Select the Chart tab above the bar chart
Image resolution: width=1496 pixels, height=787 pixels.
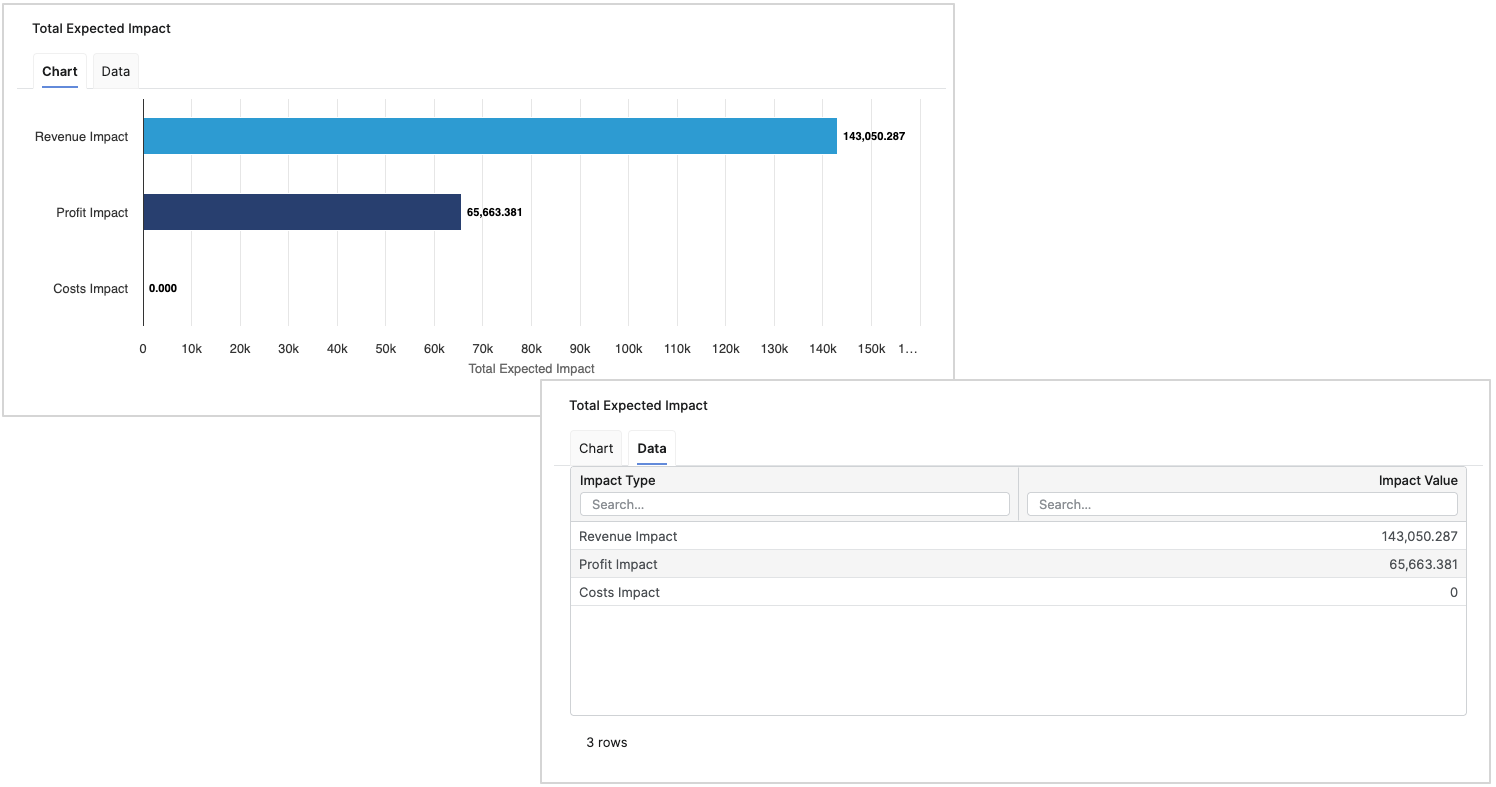60,72
